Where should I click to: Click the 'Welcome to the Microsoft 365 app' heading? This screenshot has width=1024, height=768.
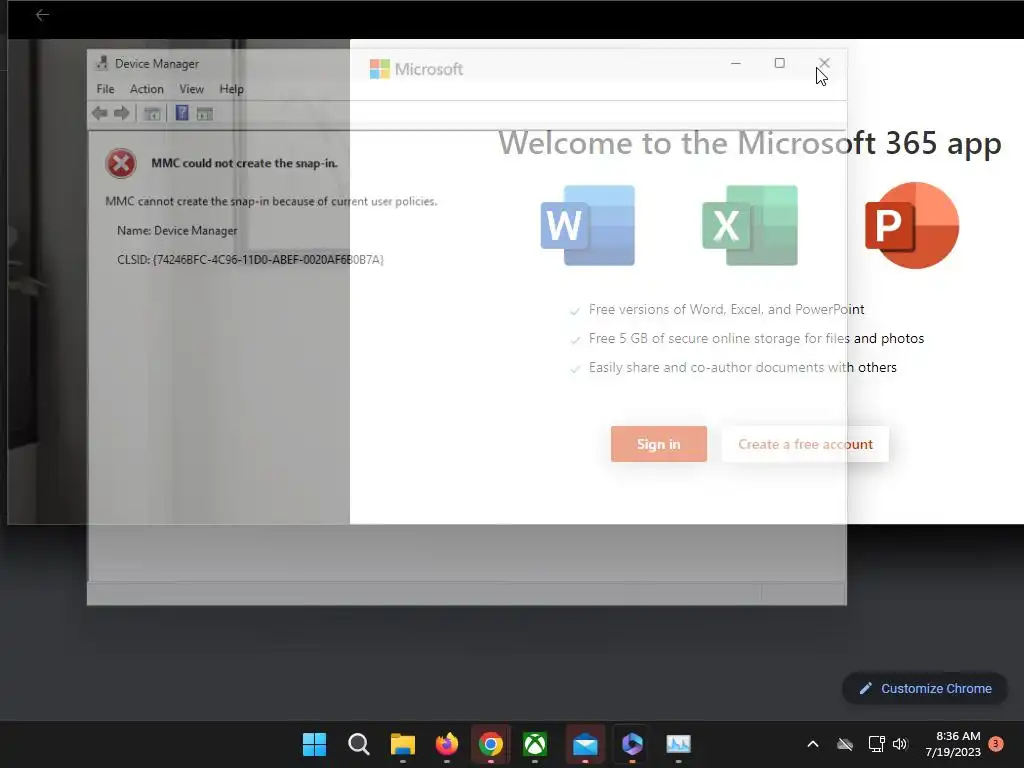tap(750, 143)
